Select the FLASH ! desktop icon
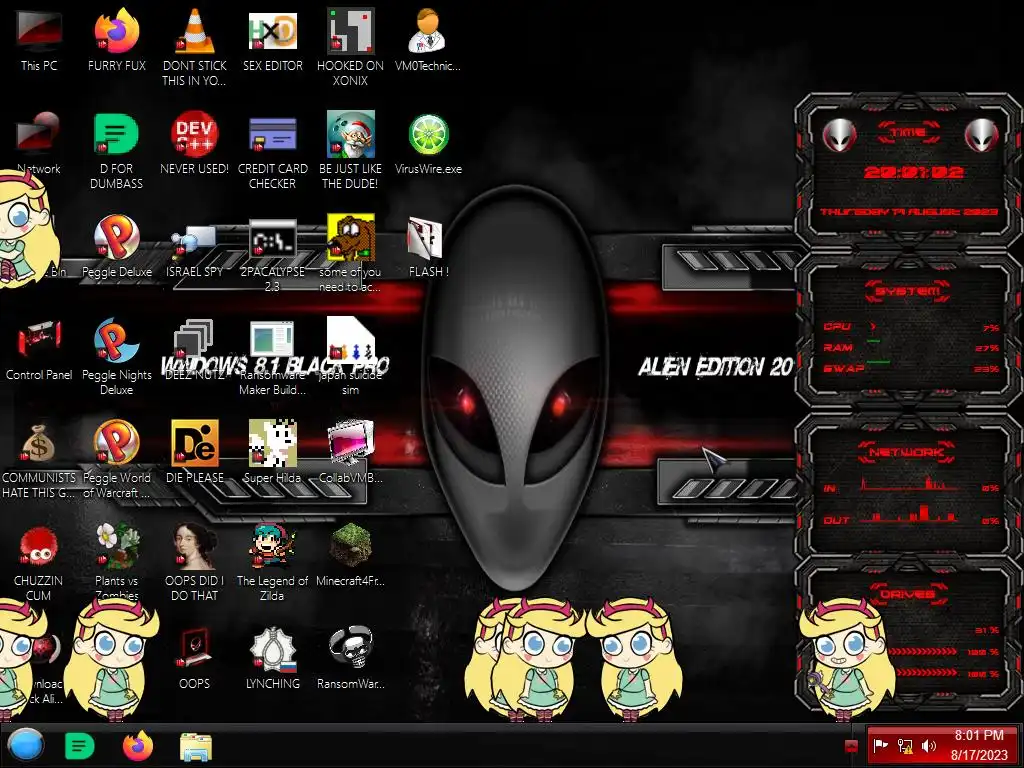The width and height of the screenshot is (1024, 768). click(424, 238)
